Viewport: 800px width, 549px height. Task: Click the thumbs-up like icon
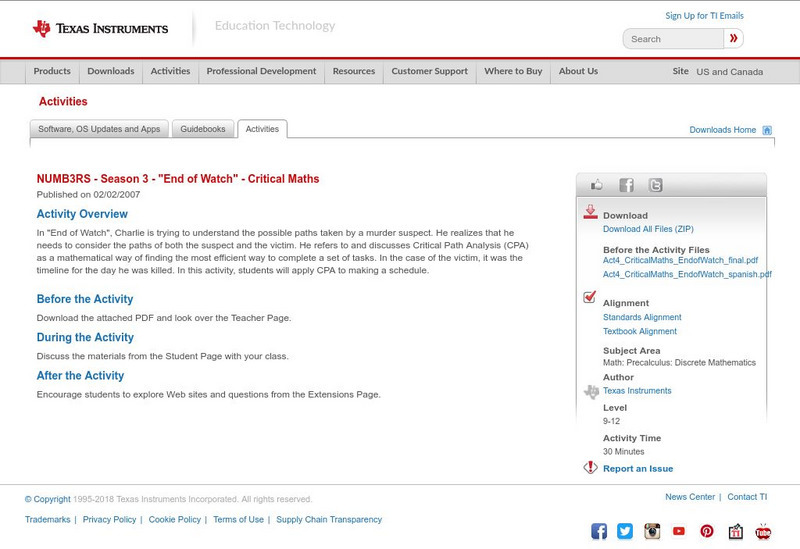pyautogui.click(x=596, y=185)
